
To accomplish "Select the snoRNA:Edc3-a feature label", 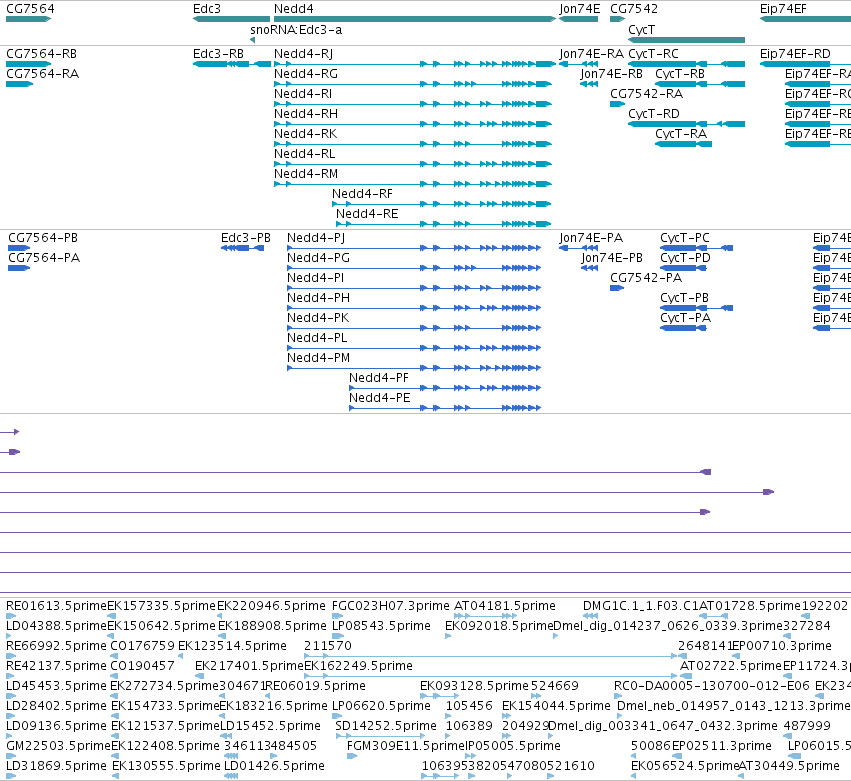I will click(x=296, y=30).
